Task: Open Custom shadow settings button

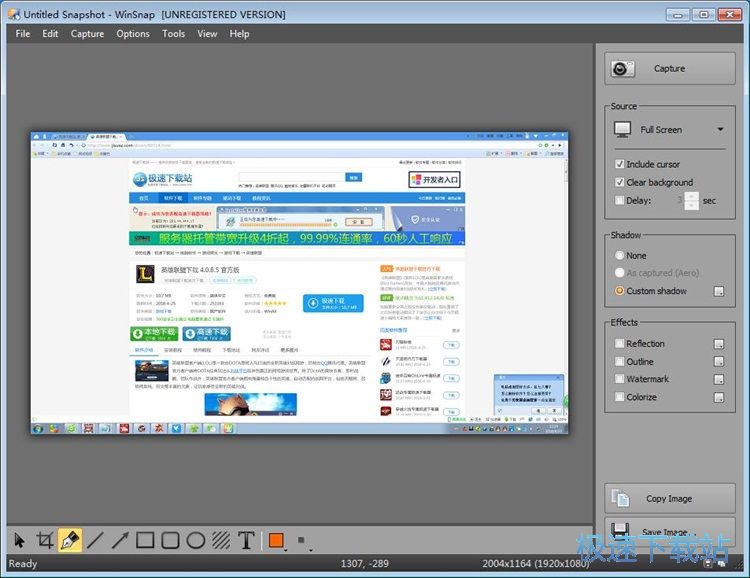Action: [719, 291]
